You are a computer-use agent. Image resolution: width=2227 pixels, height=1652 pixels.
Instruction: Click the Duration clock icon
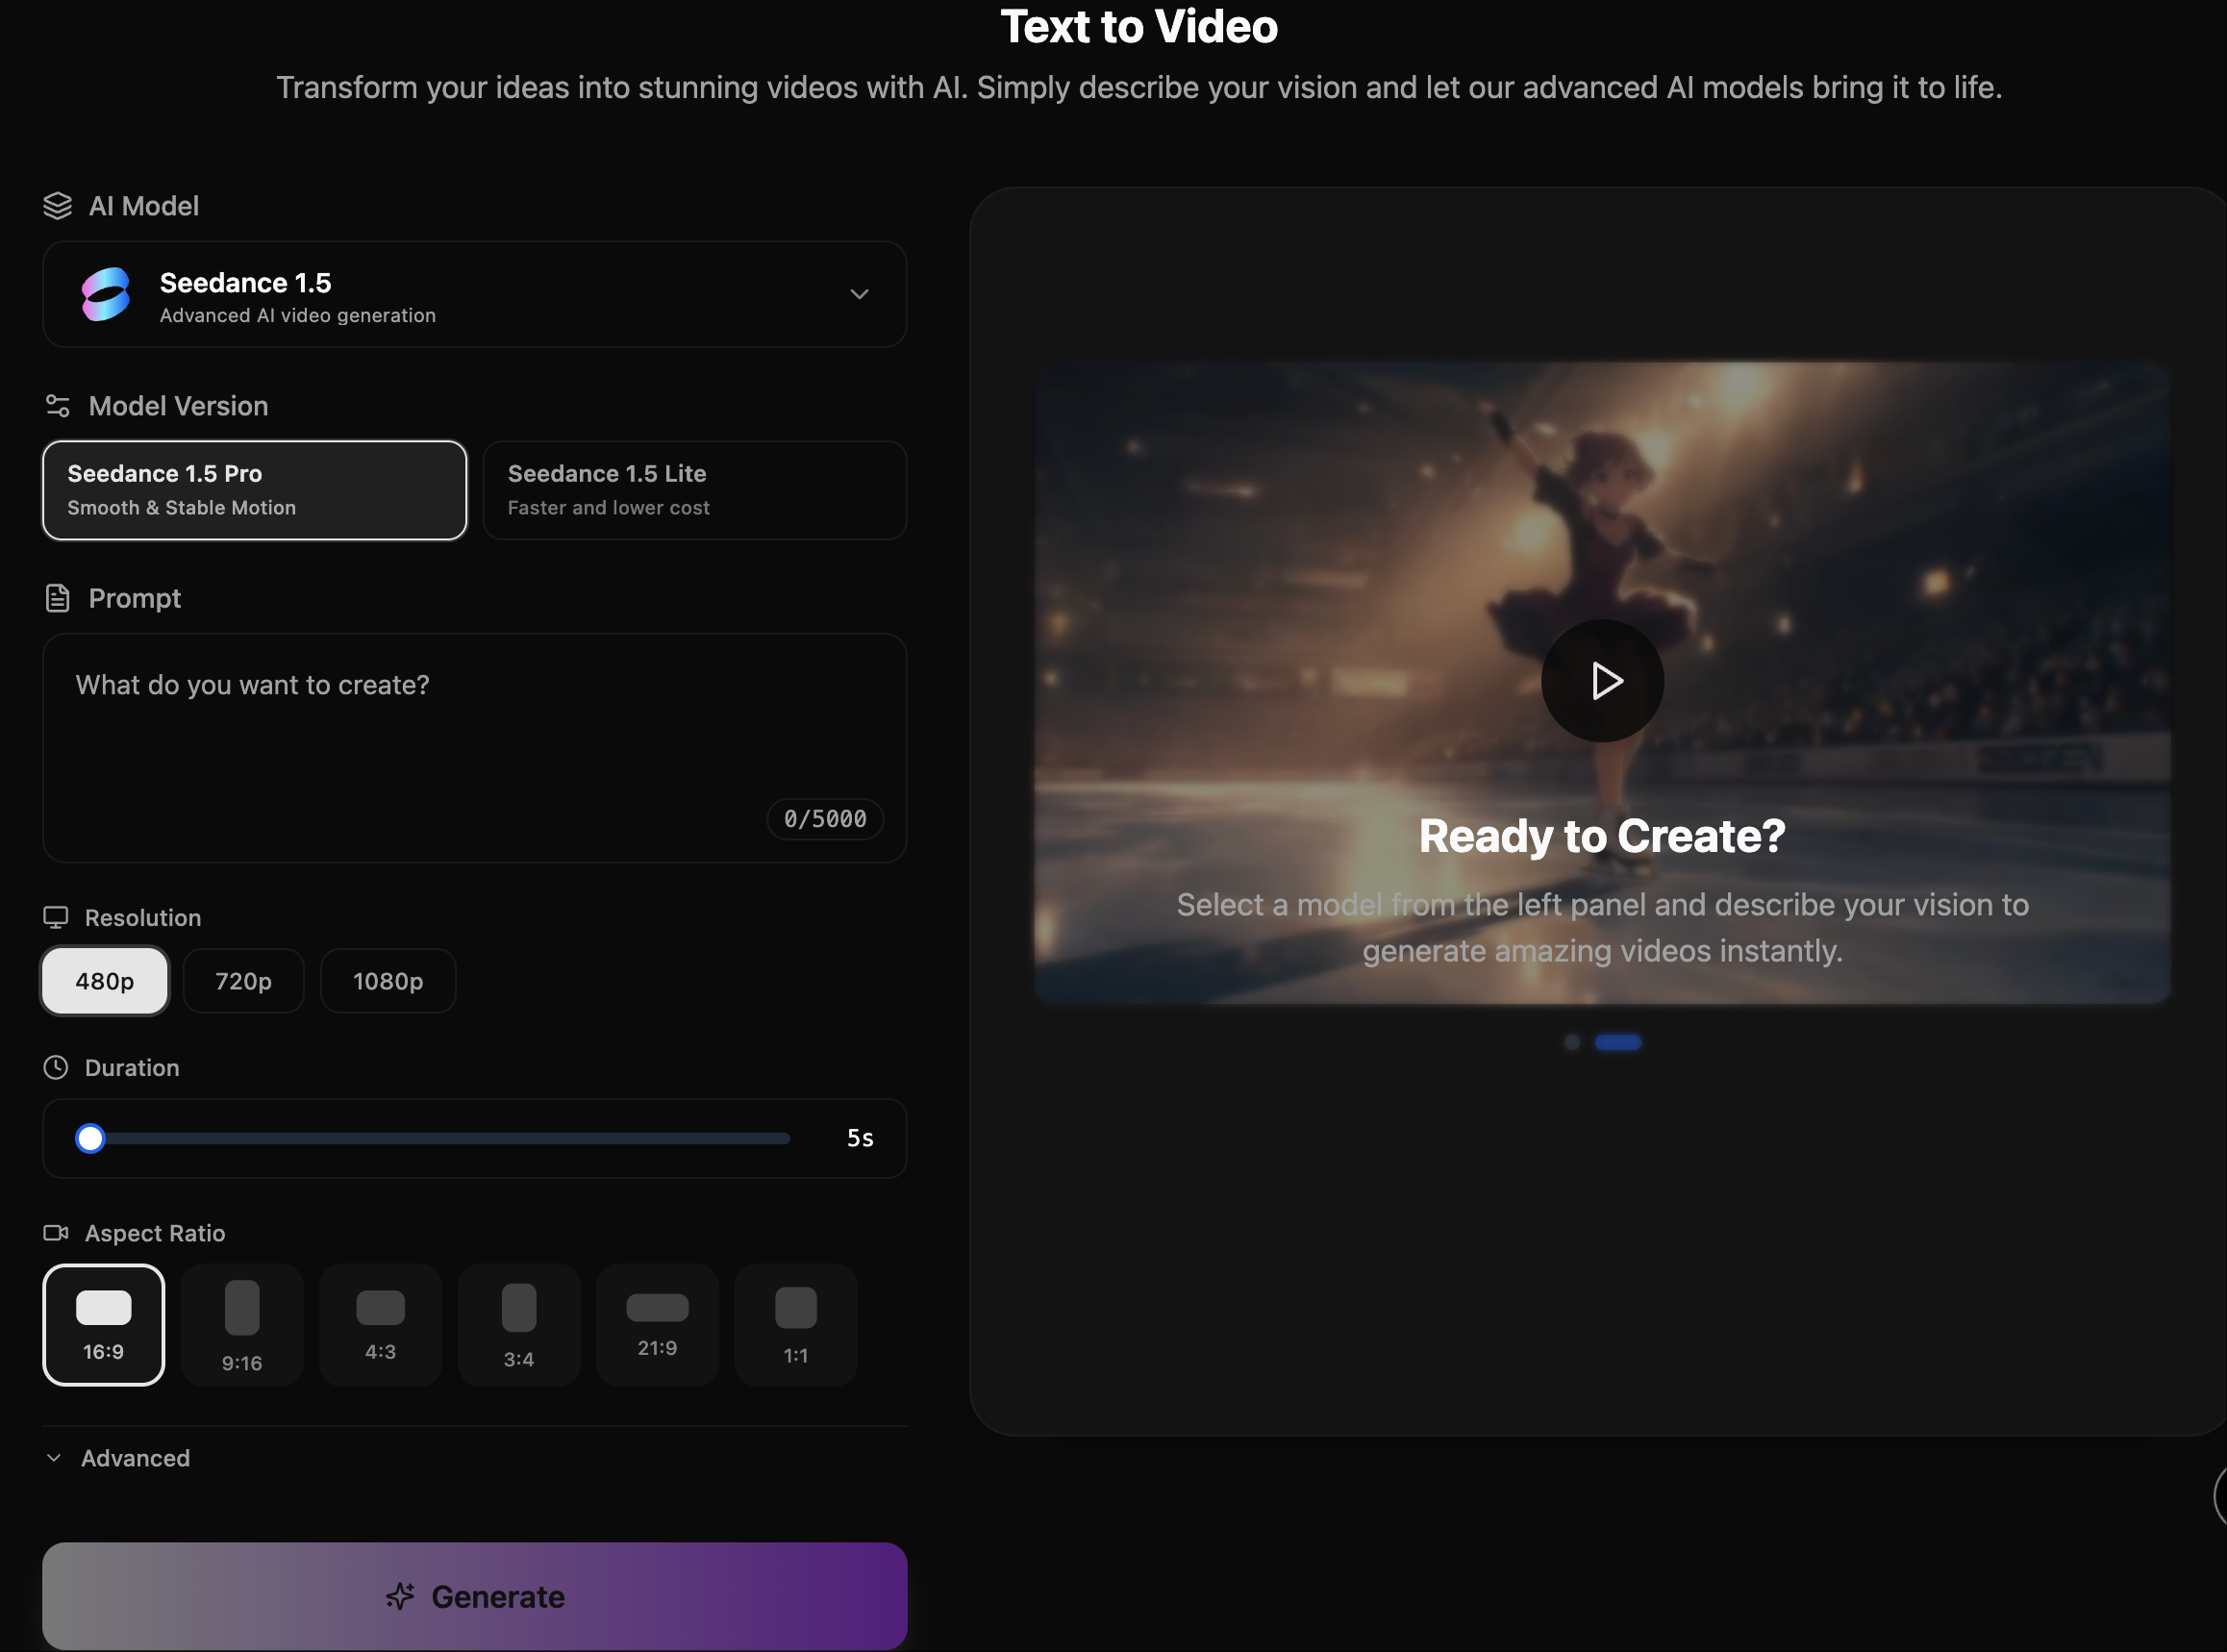[x=57, y=1067]
